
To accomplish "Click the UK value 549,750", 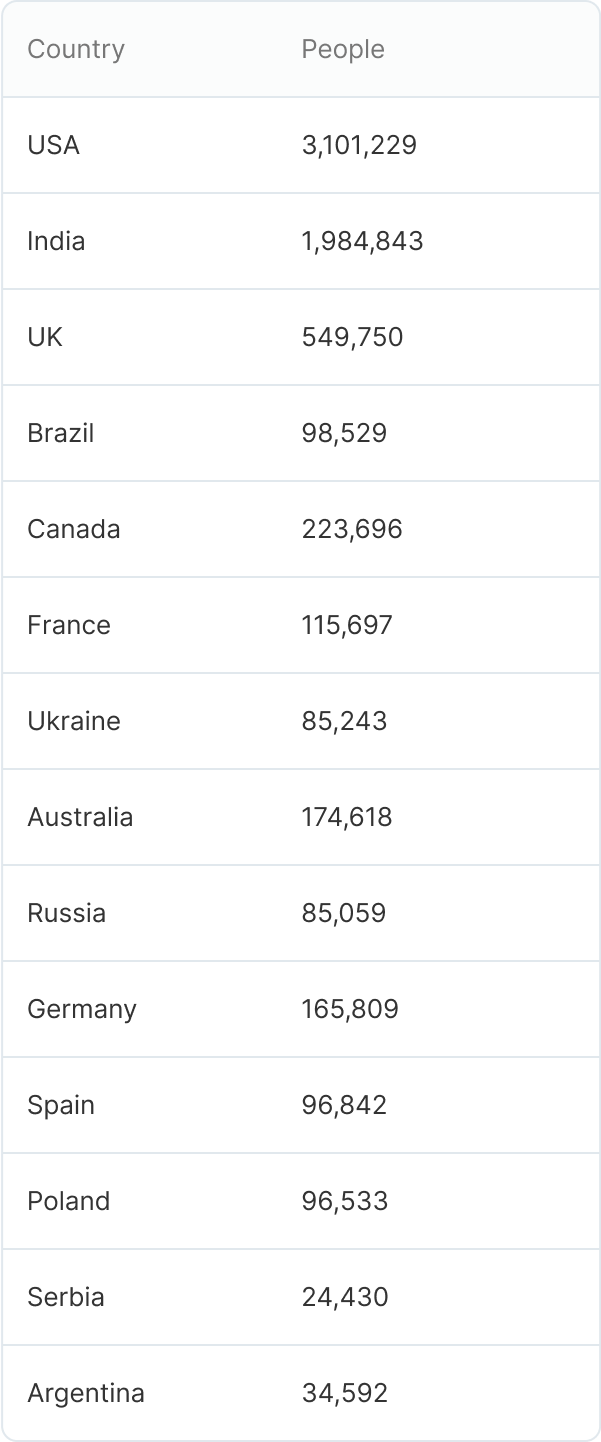I will [x=352, y=337].
